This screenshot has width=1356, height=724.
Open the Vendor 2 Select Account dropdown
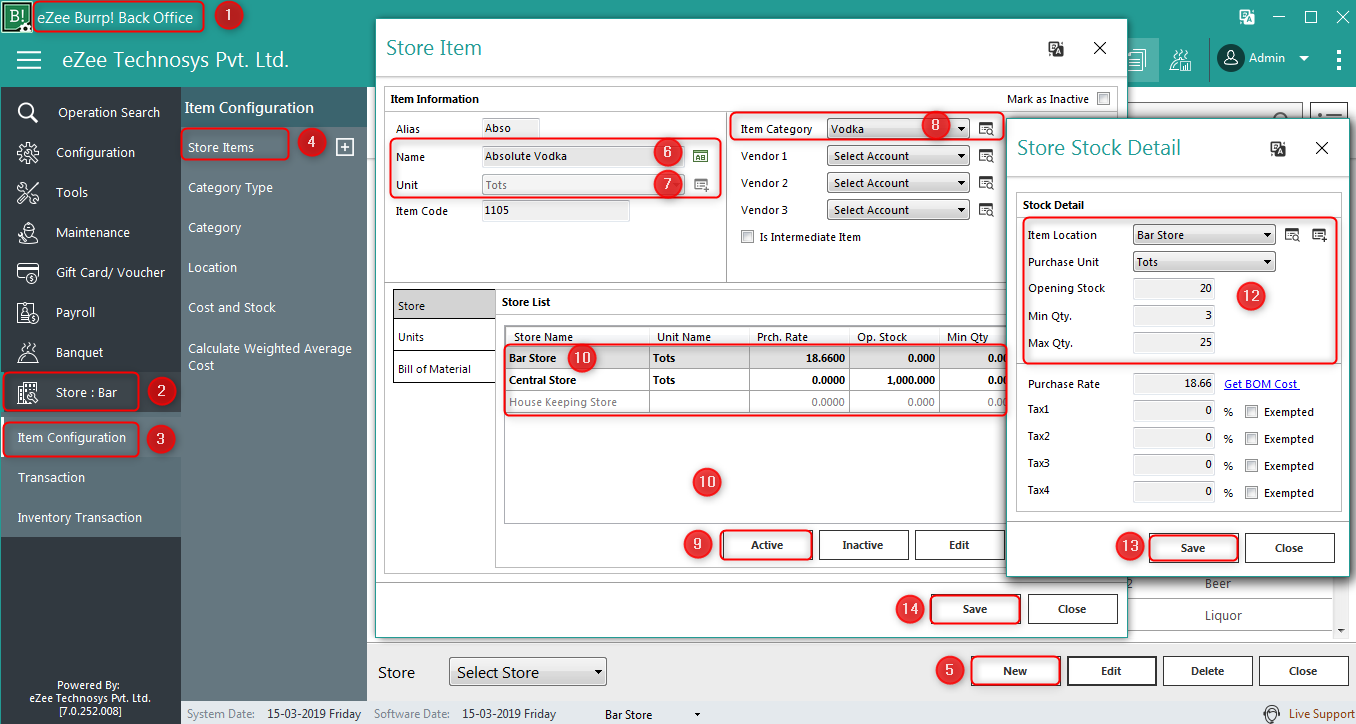tap(898, 183)
